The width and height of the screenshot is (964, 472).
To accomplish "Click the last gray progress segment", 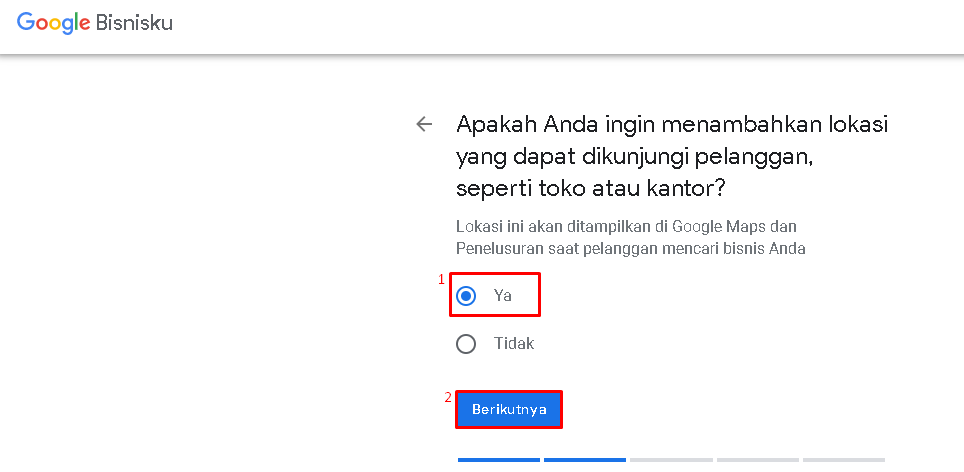I will click(844, 460).
